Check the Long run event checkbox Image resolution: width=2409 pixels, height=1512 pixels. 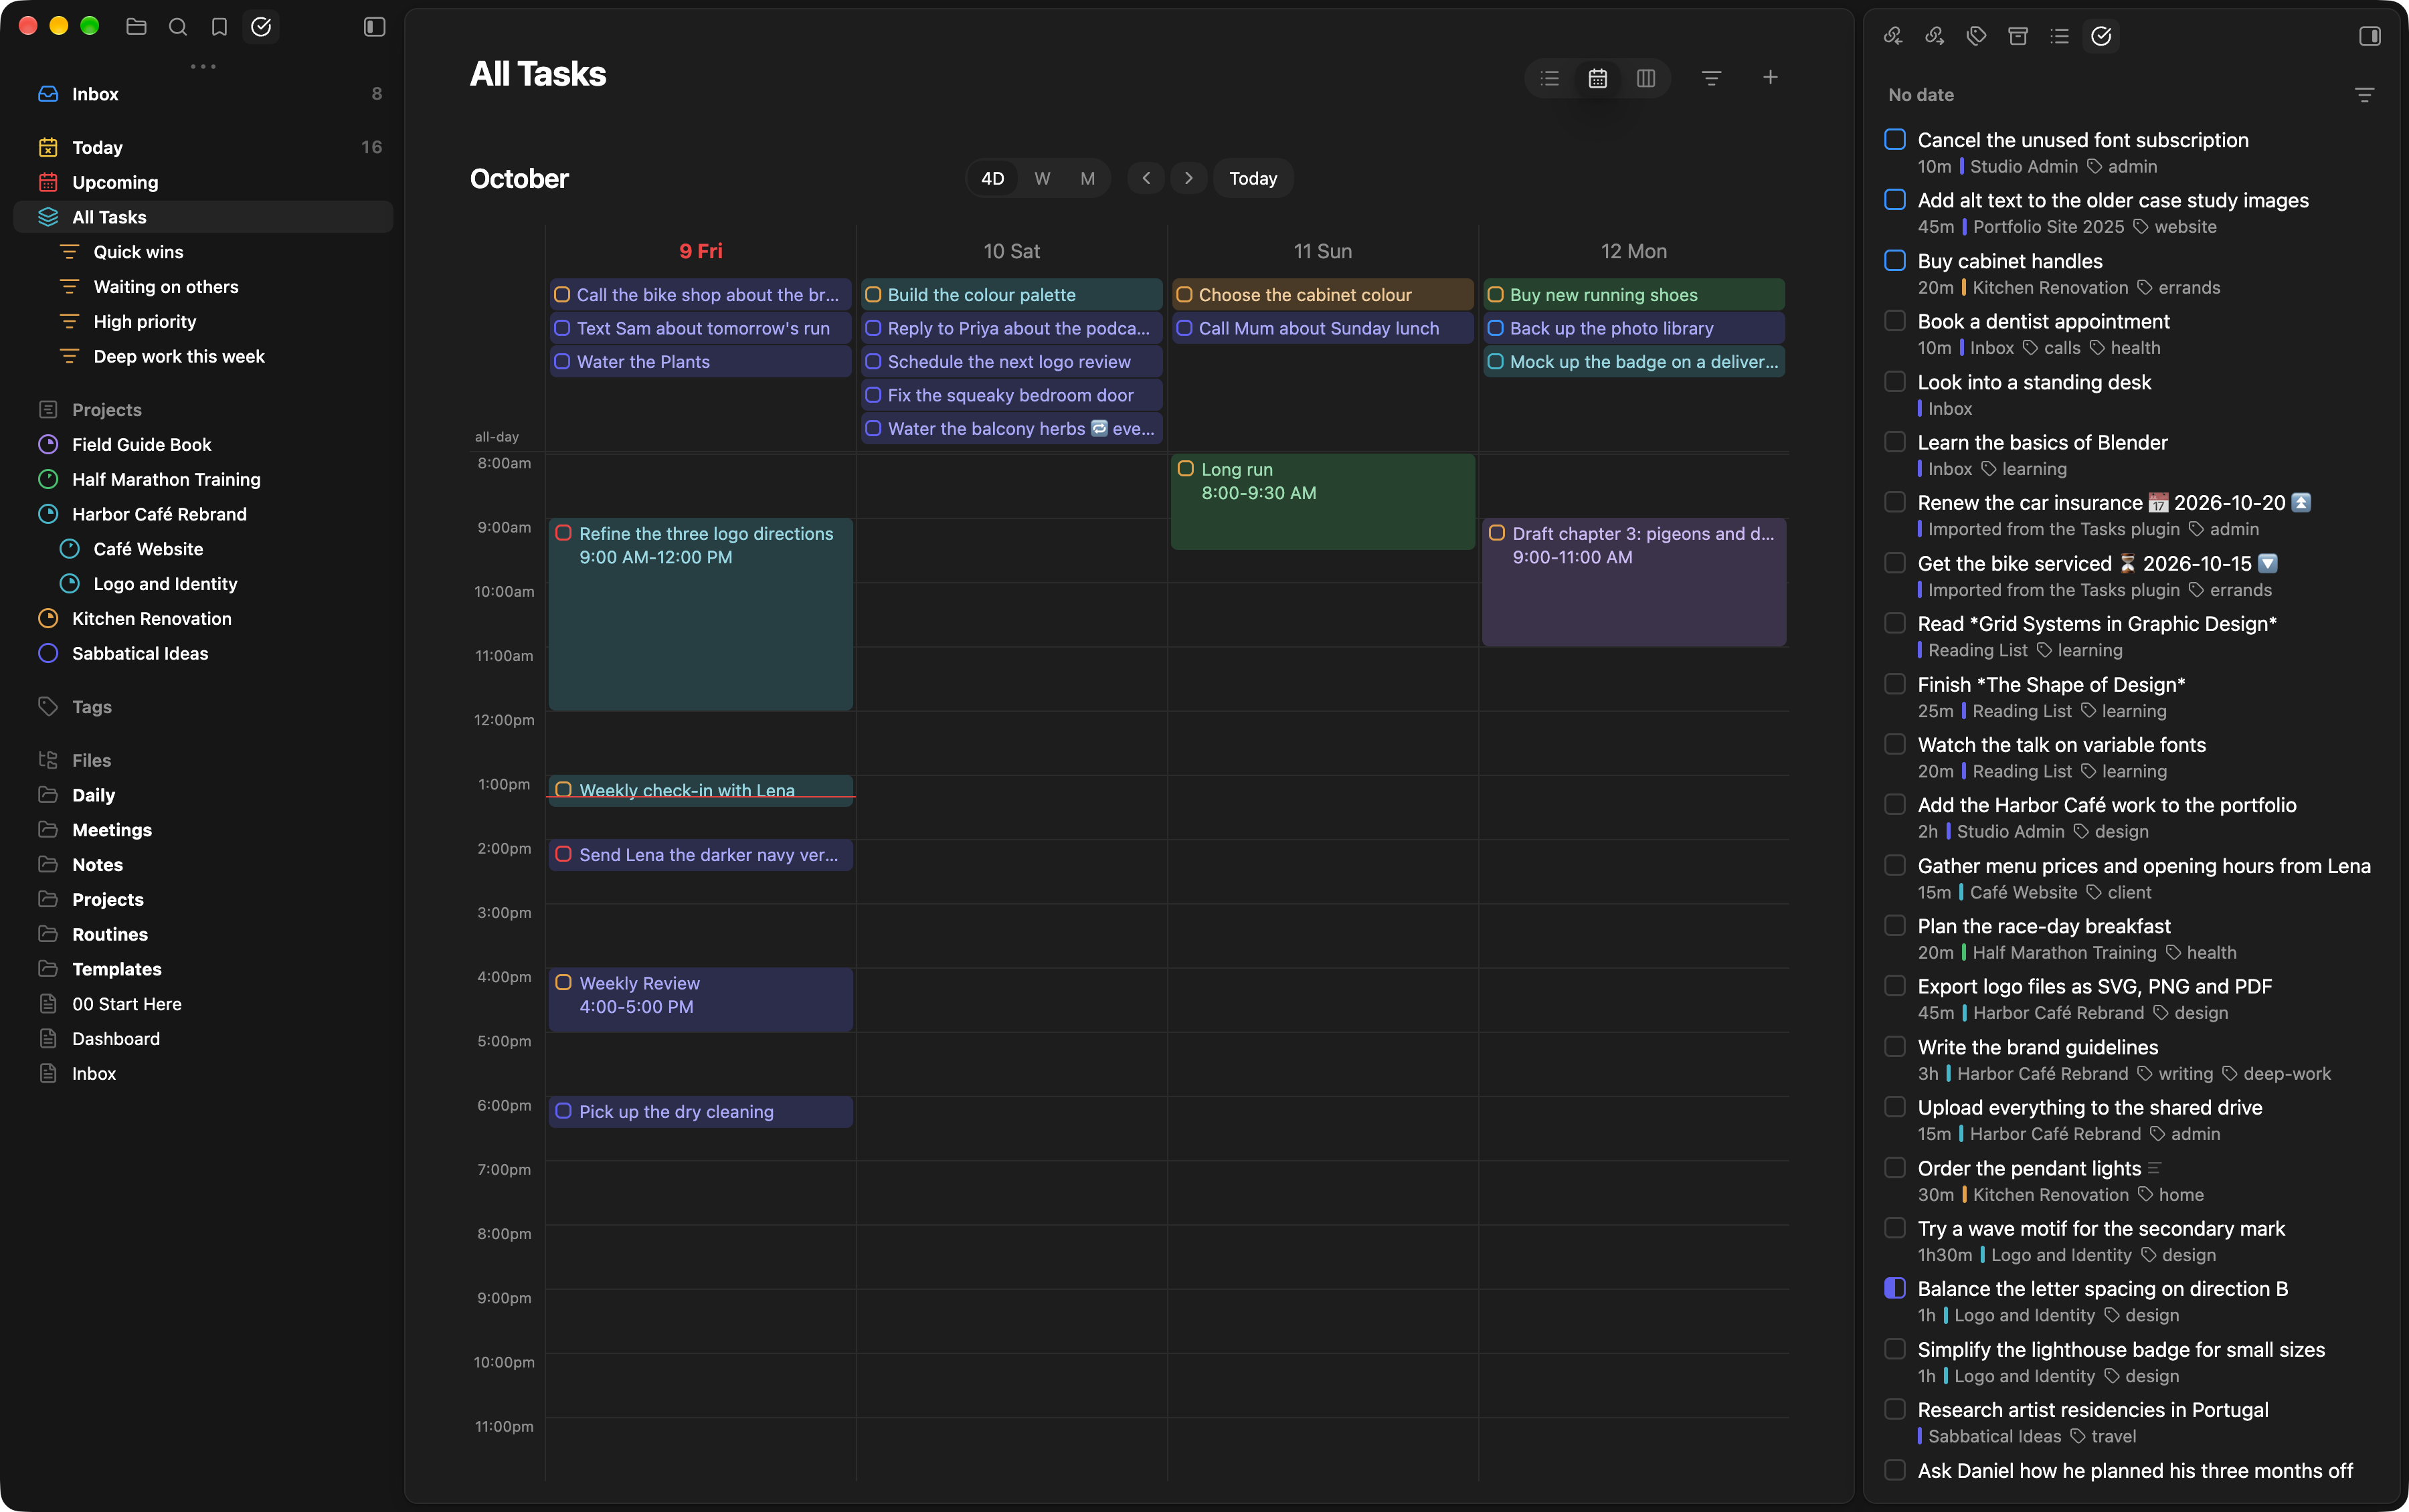[1186, 469]
